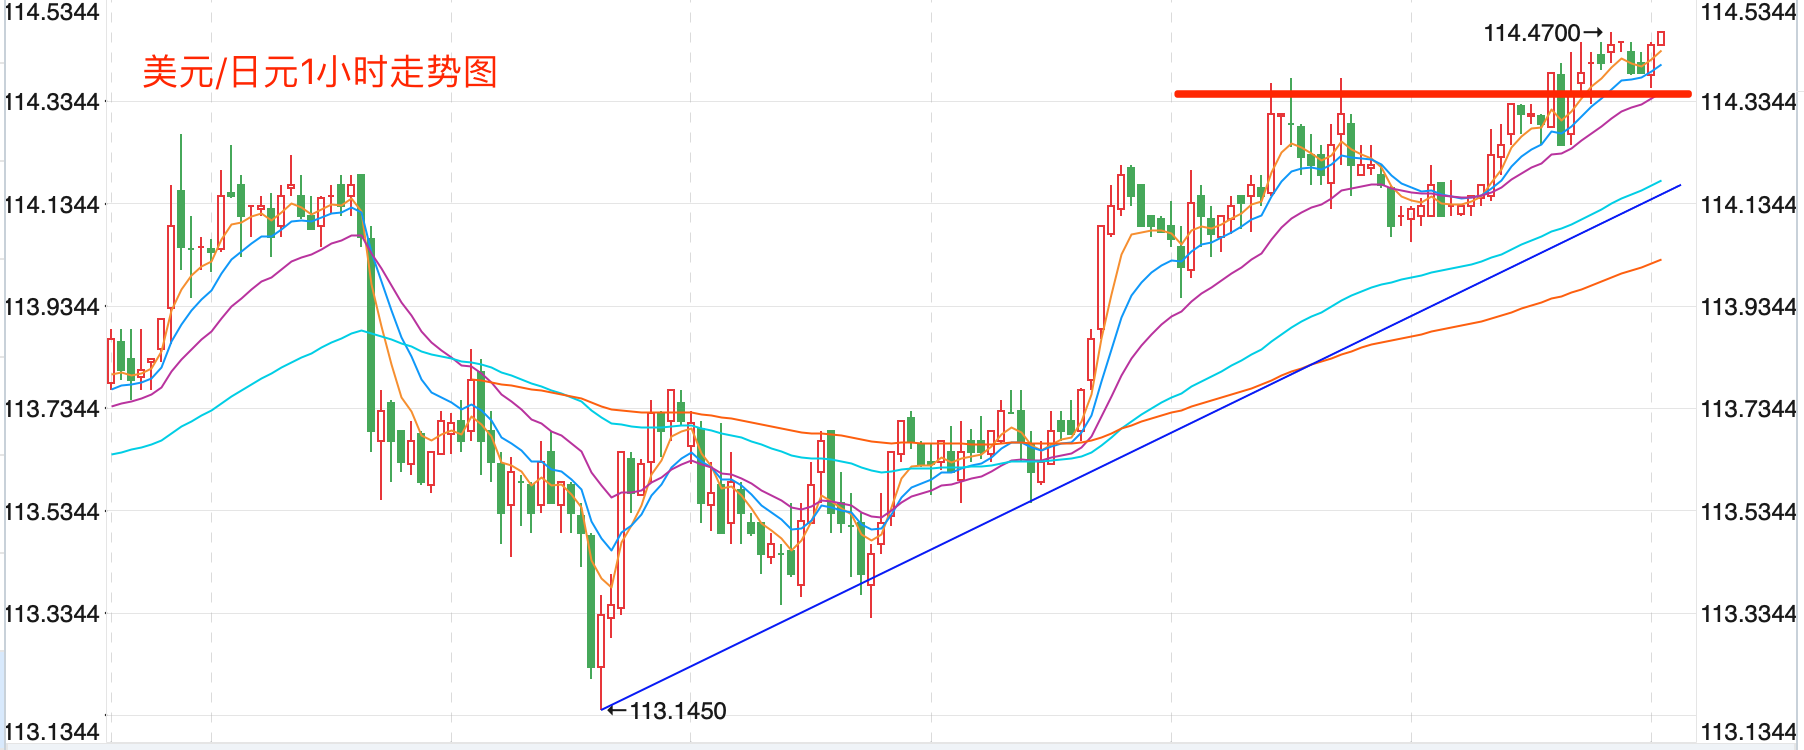Click the arrow beside the 114.4700 label
The height and width of the screenshot is (750, 1804).
click(1593, 33)
